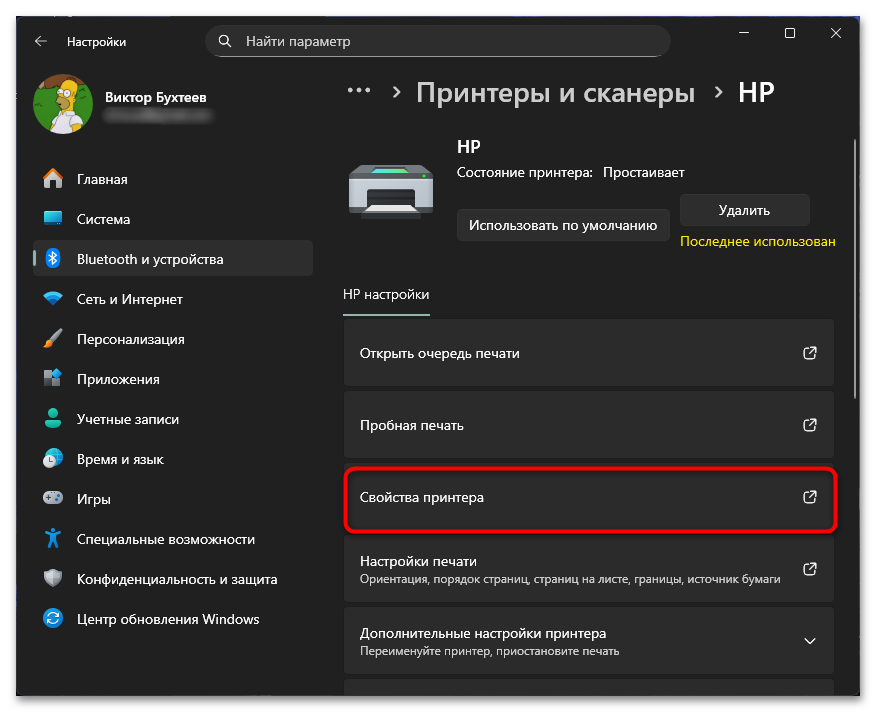The image size is (876, 712).
Task: Click external link icon for Пробная печать
Action: click(x=810, y=425)
